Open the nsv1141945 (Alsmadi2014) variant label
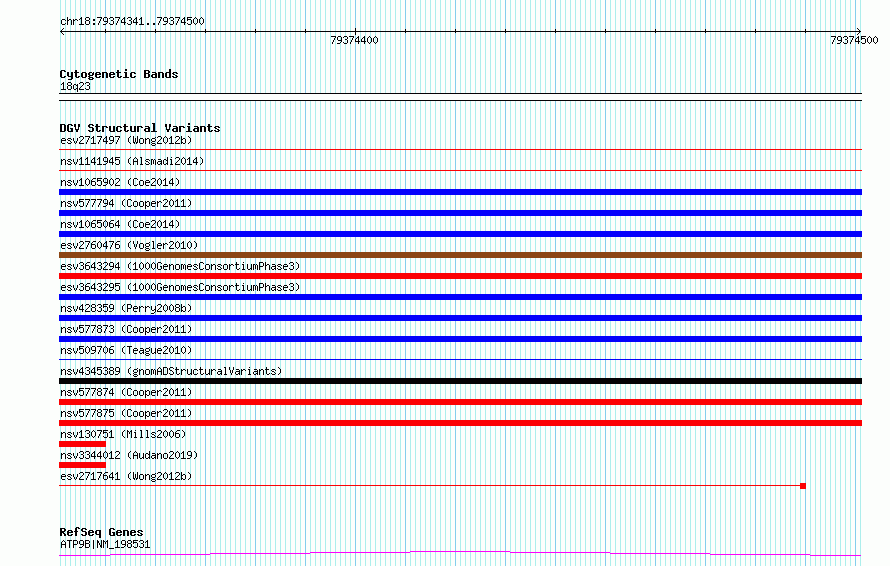 [x=132, y=161]
